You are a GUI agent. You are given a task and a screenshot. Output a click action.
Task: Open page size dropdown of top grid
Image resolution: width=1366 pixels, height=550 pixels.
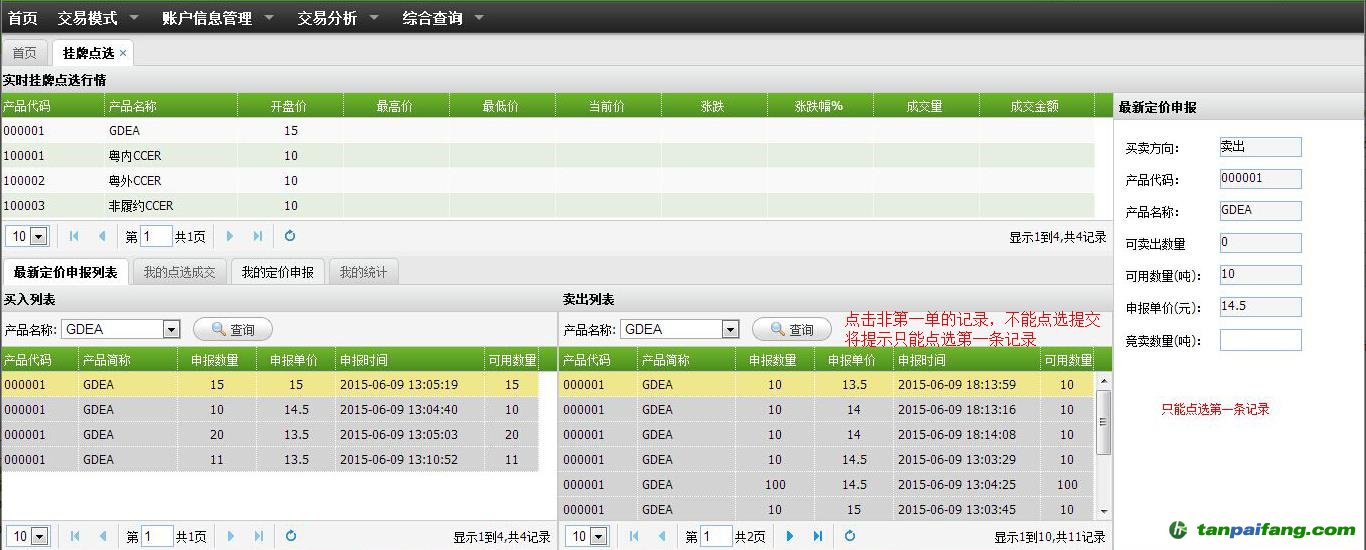(x=39, y=237)
